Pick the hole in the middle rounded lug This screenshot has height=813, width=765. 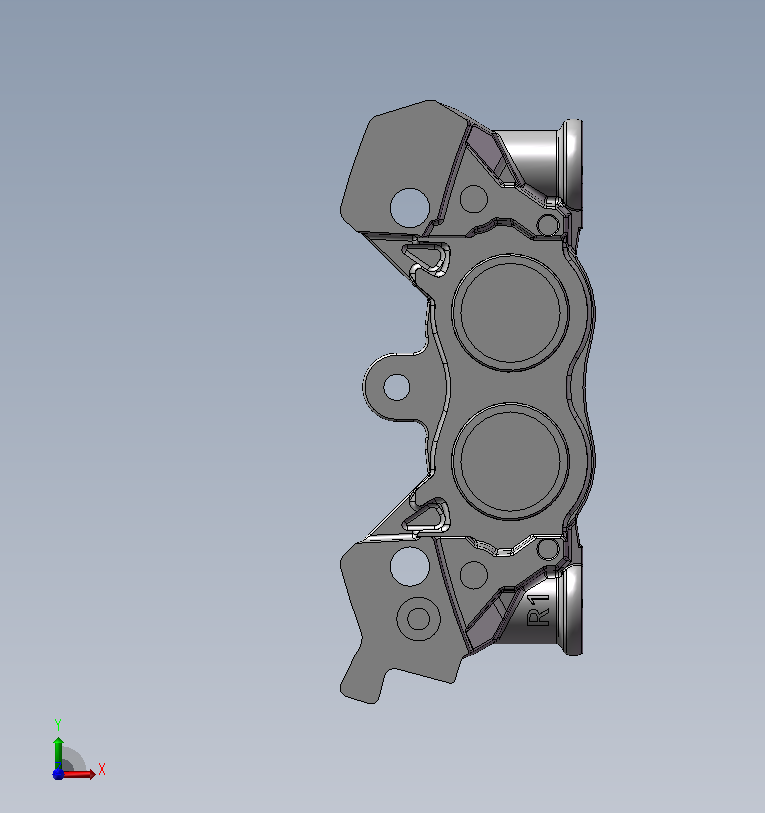click(397, 387)
